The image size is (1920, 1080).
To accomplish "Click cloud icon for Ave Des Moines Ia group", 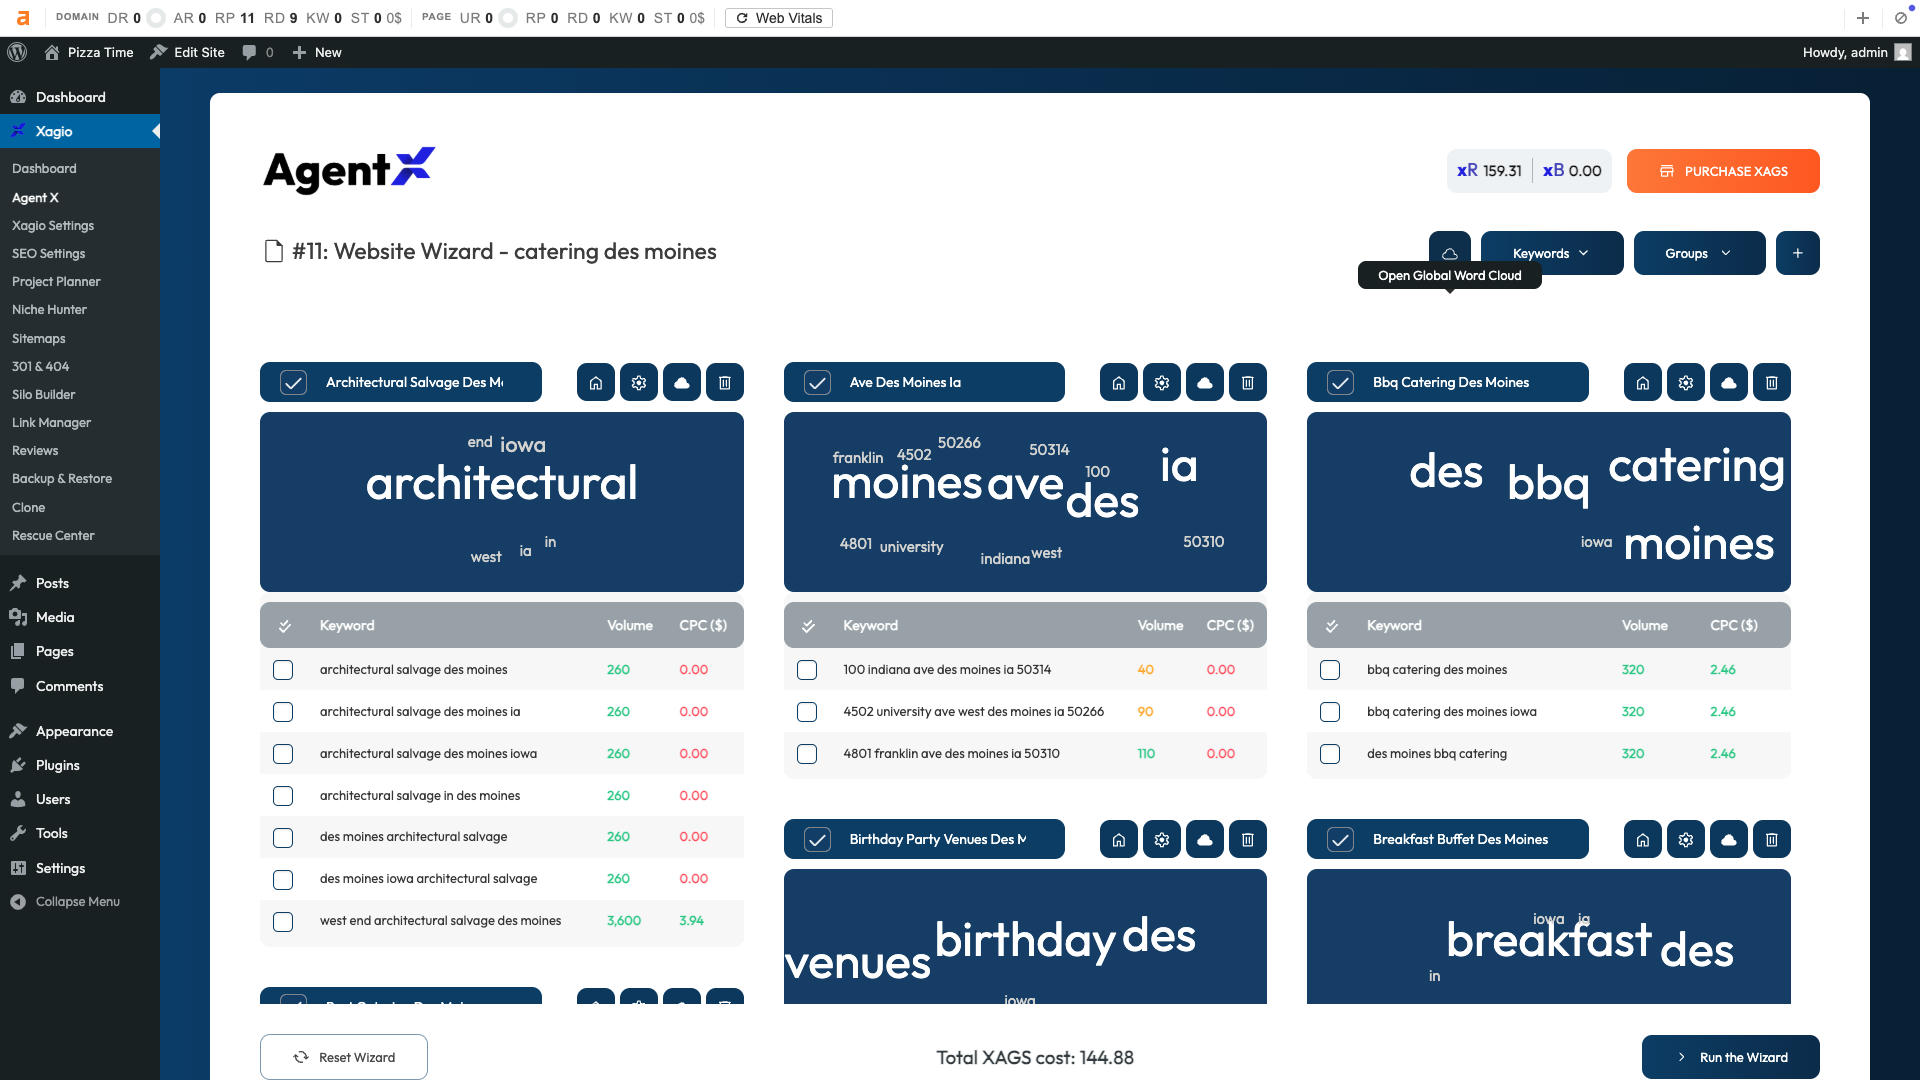I will [1205, 382].
